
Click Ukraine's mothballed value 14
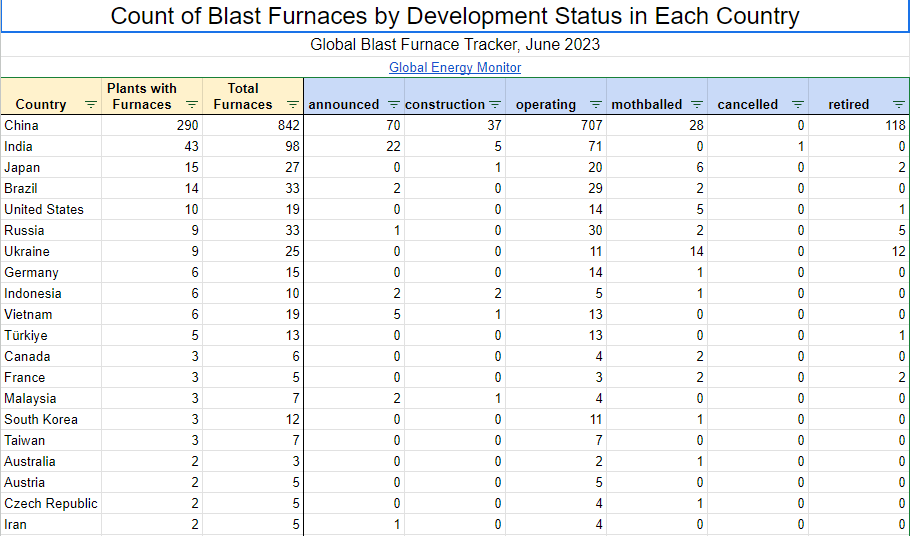[x=696, y=251]
